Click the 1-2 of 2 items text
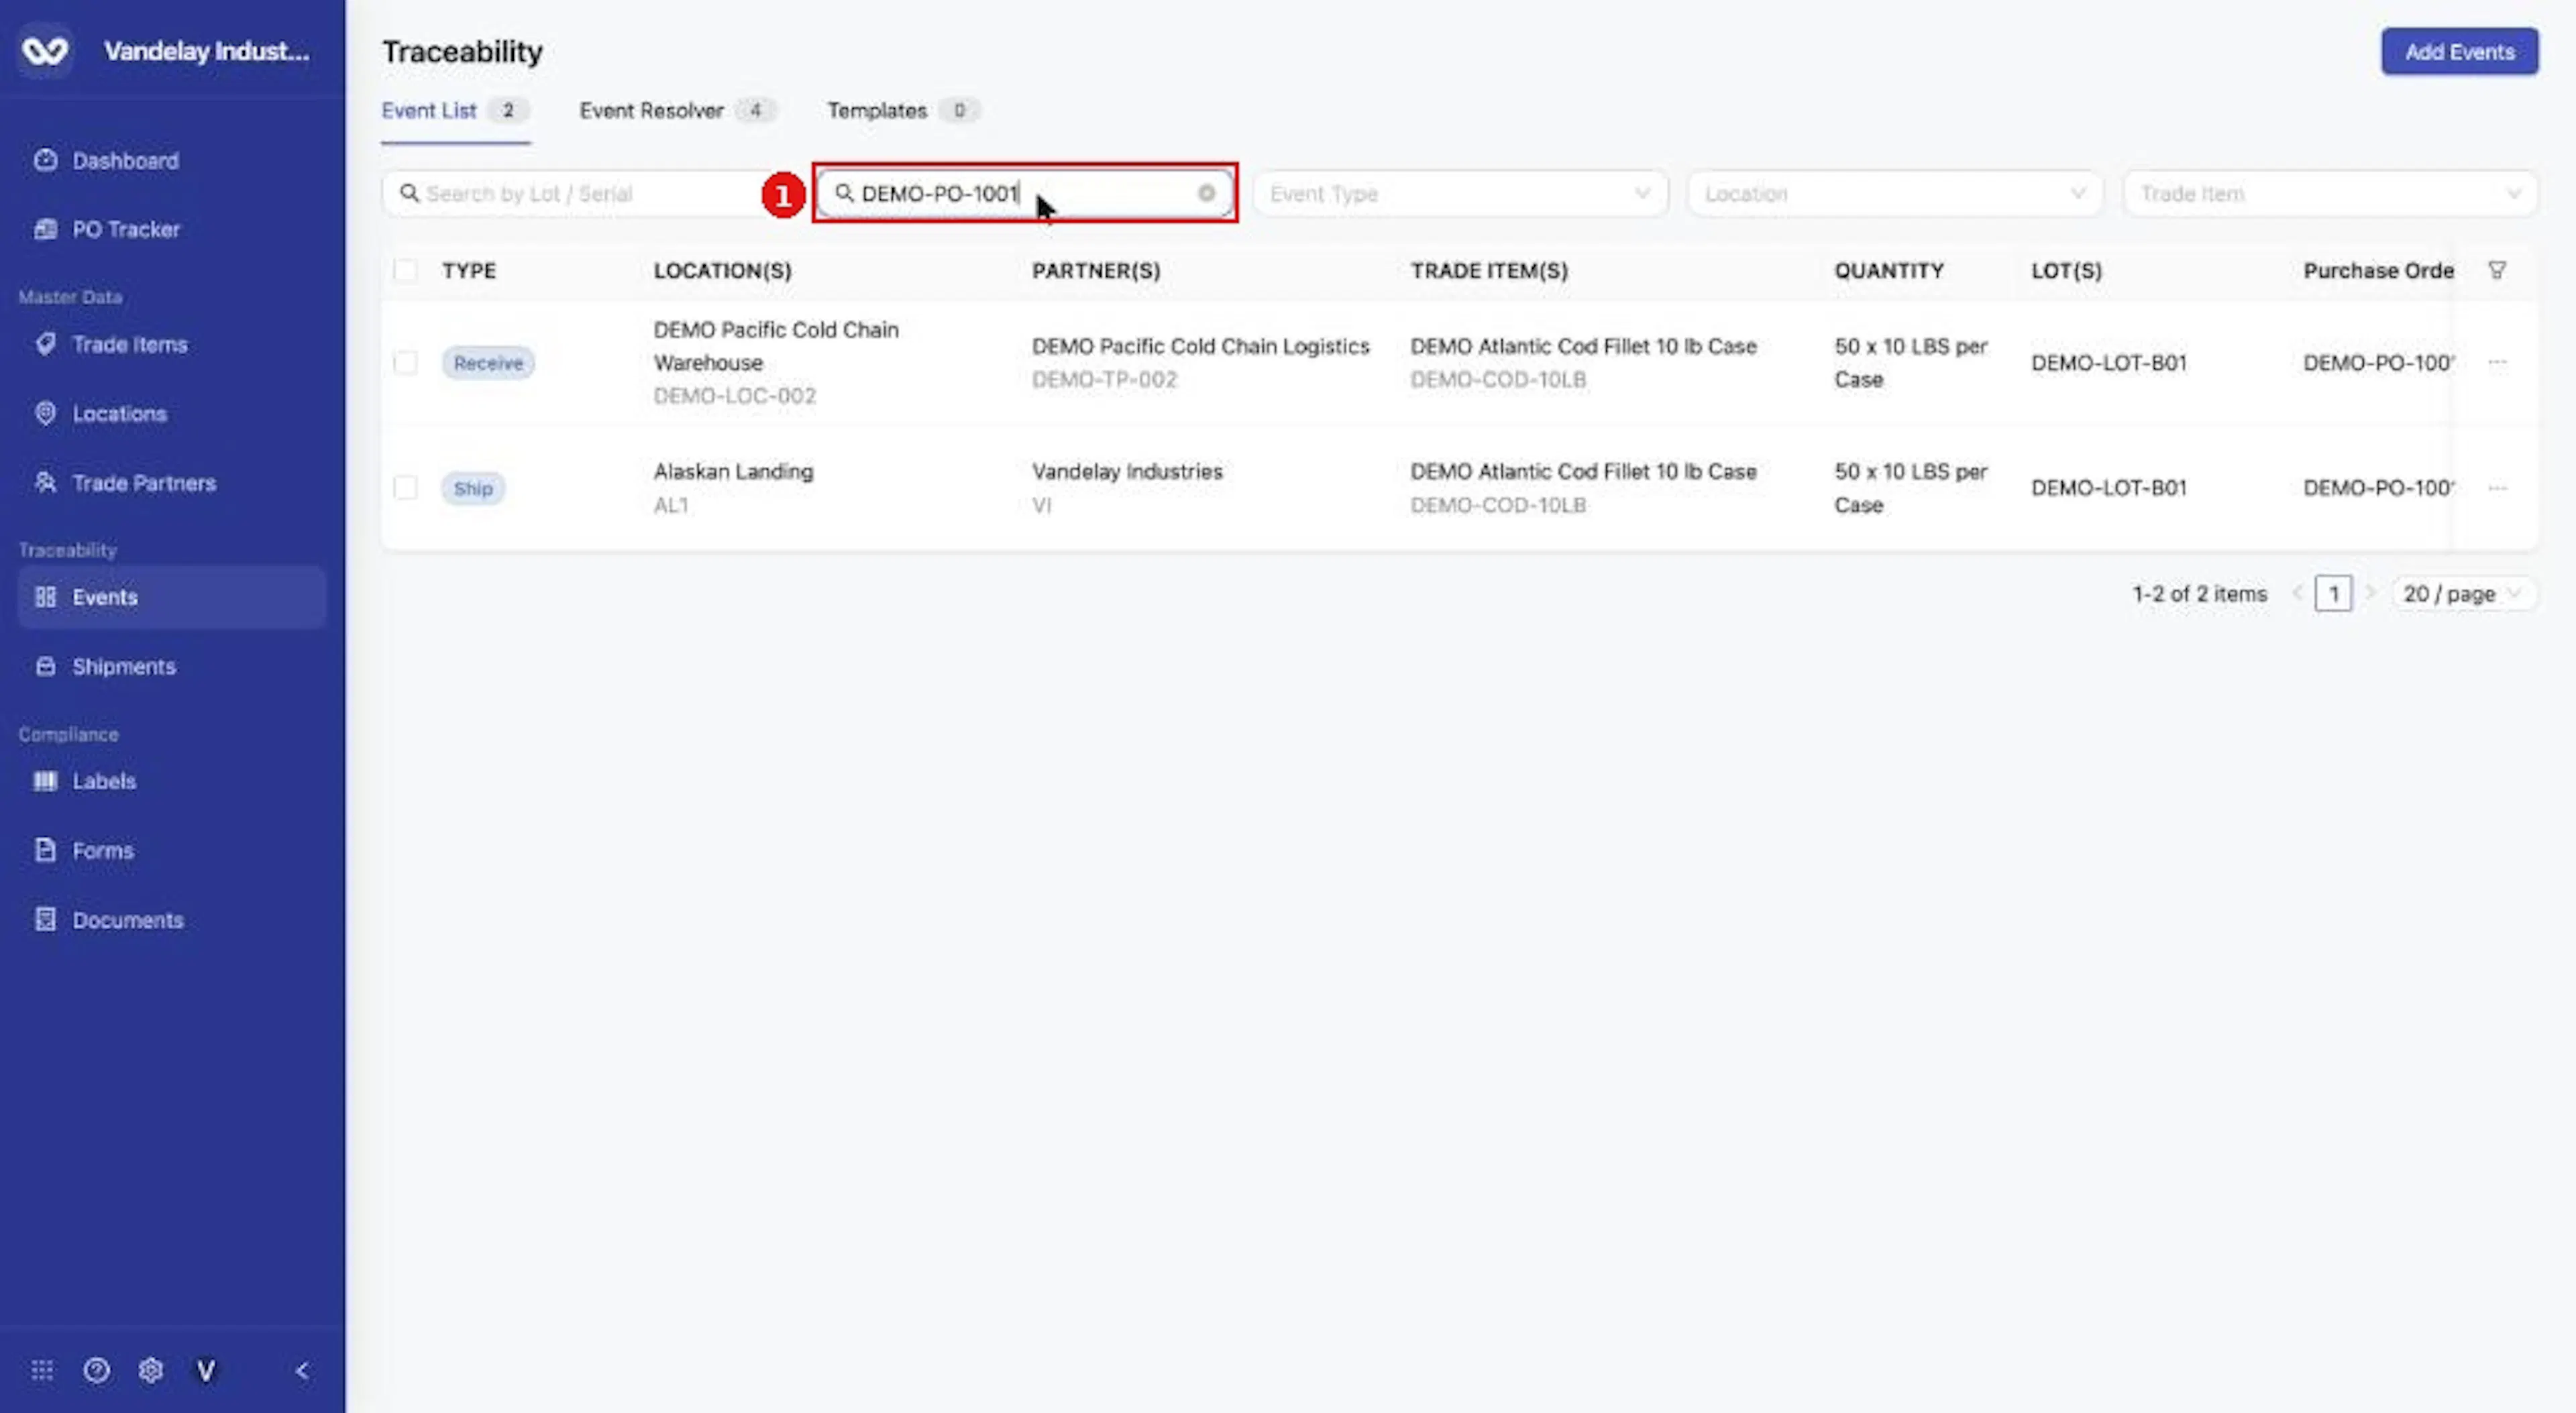 (x=2199, y=593)
